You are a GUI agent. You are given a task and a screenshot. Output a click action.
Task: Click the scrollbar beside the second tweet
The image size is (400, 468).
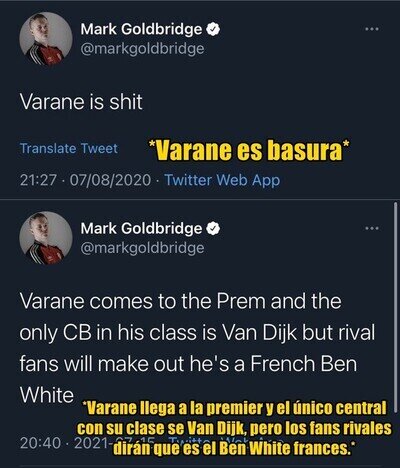[x=395, y=307]
